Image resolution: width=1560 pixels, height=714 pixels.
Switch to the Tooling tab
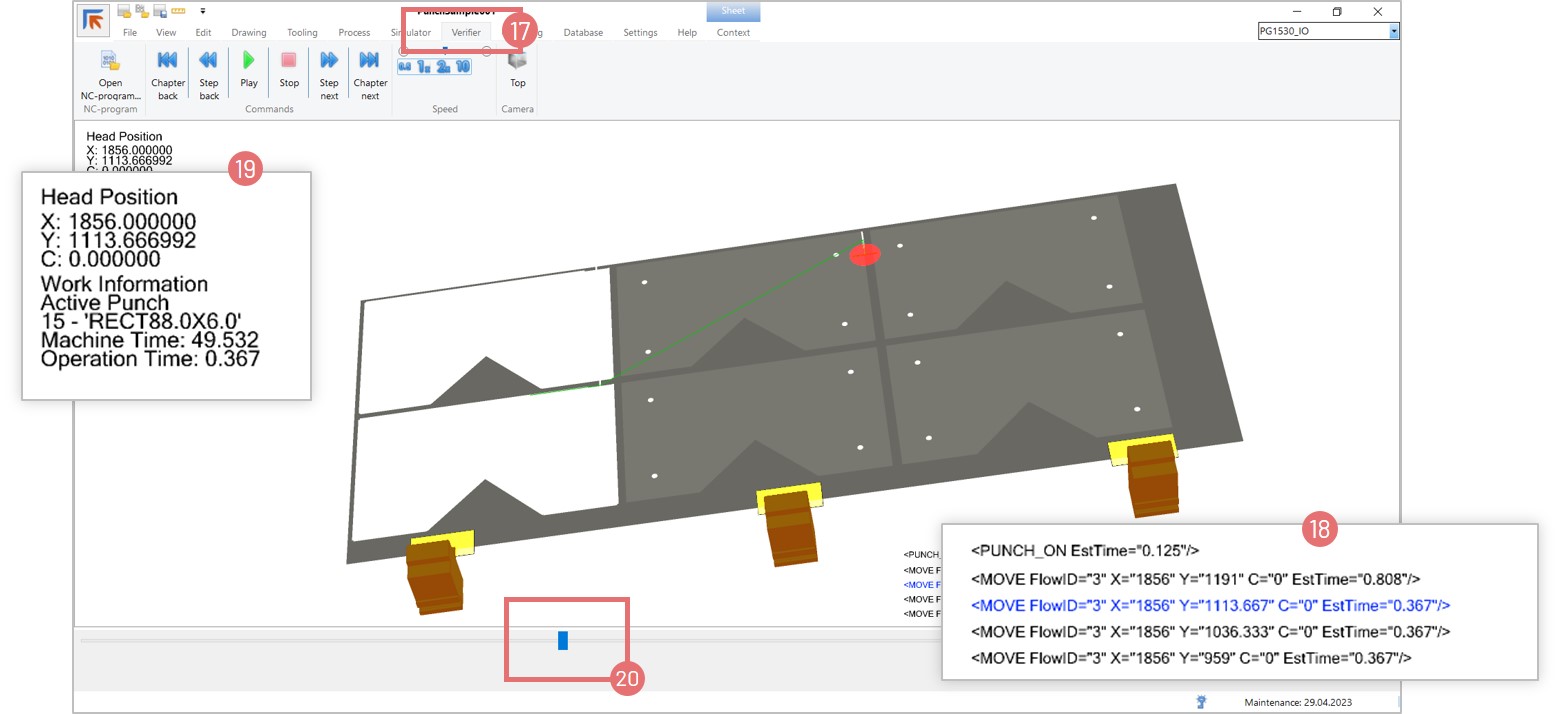coord(302,33)
